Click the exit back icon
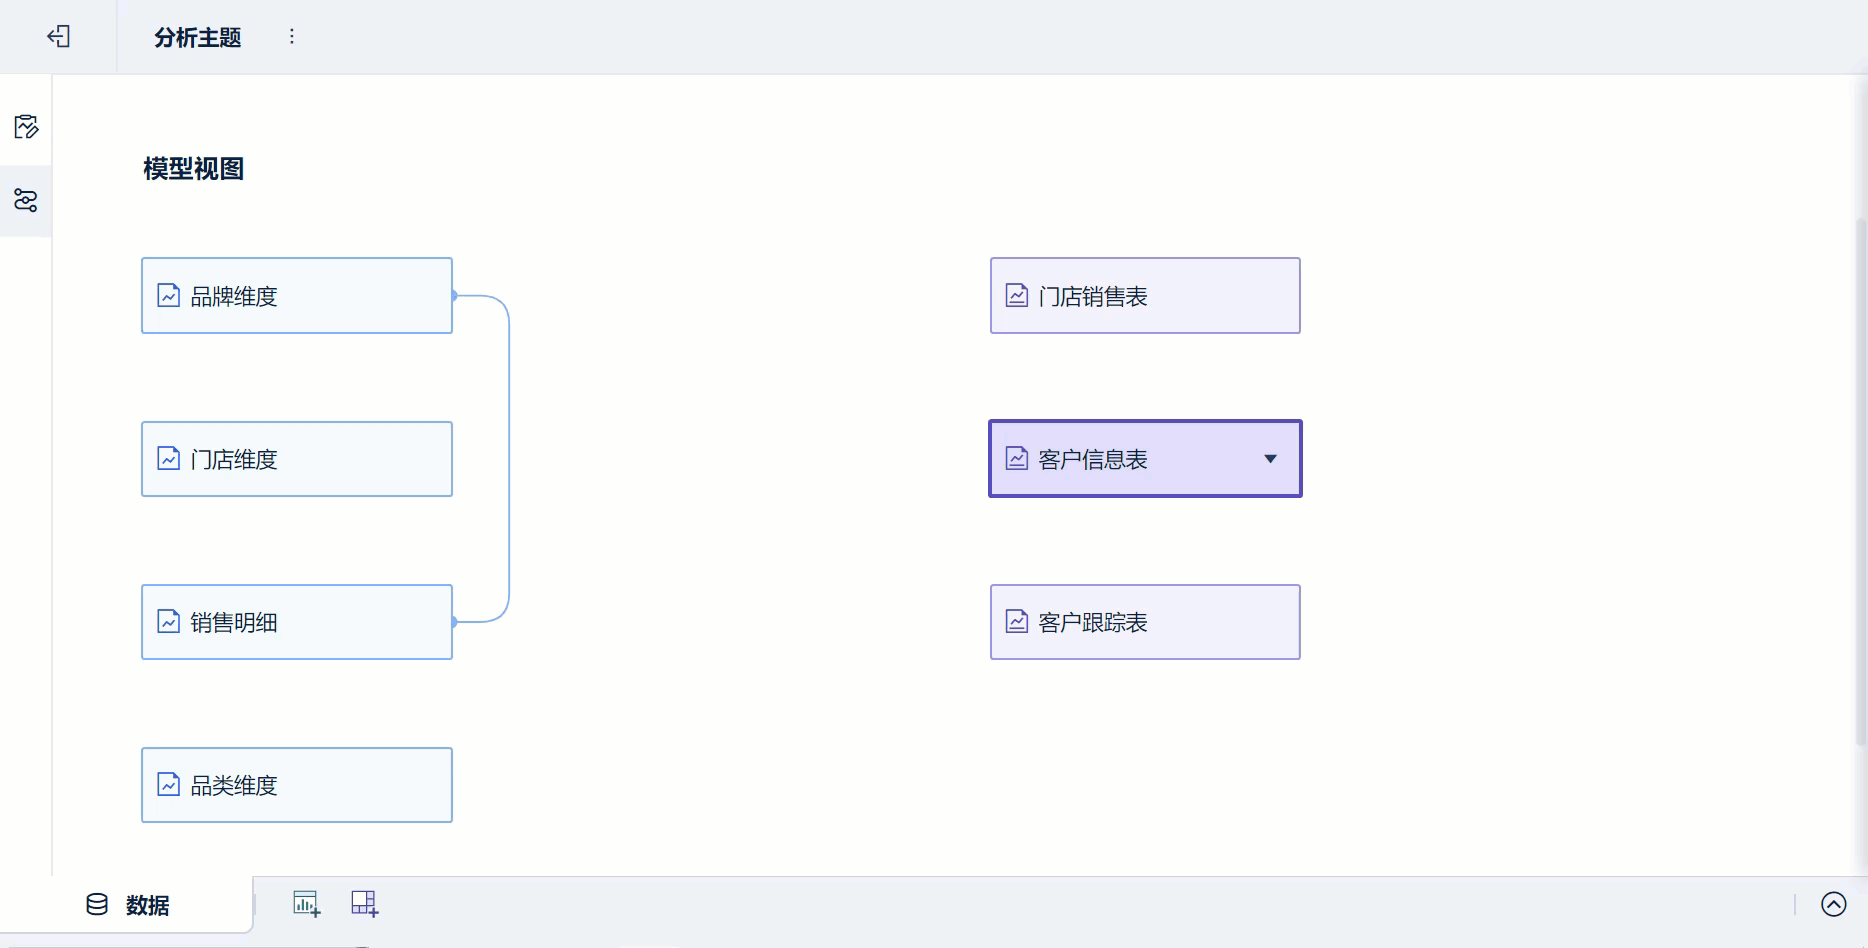Screen dimensions: 1868x948 [x=59, y=37]
